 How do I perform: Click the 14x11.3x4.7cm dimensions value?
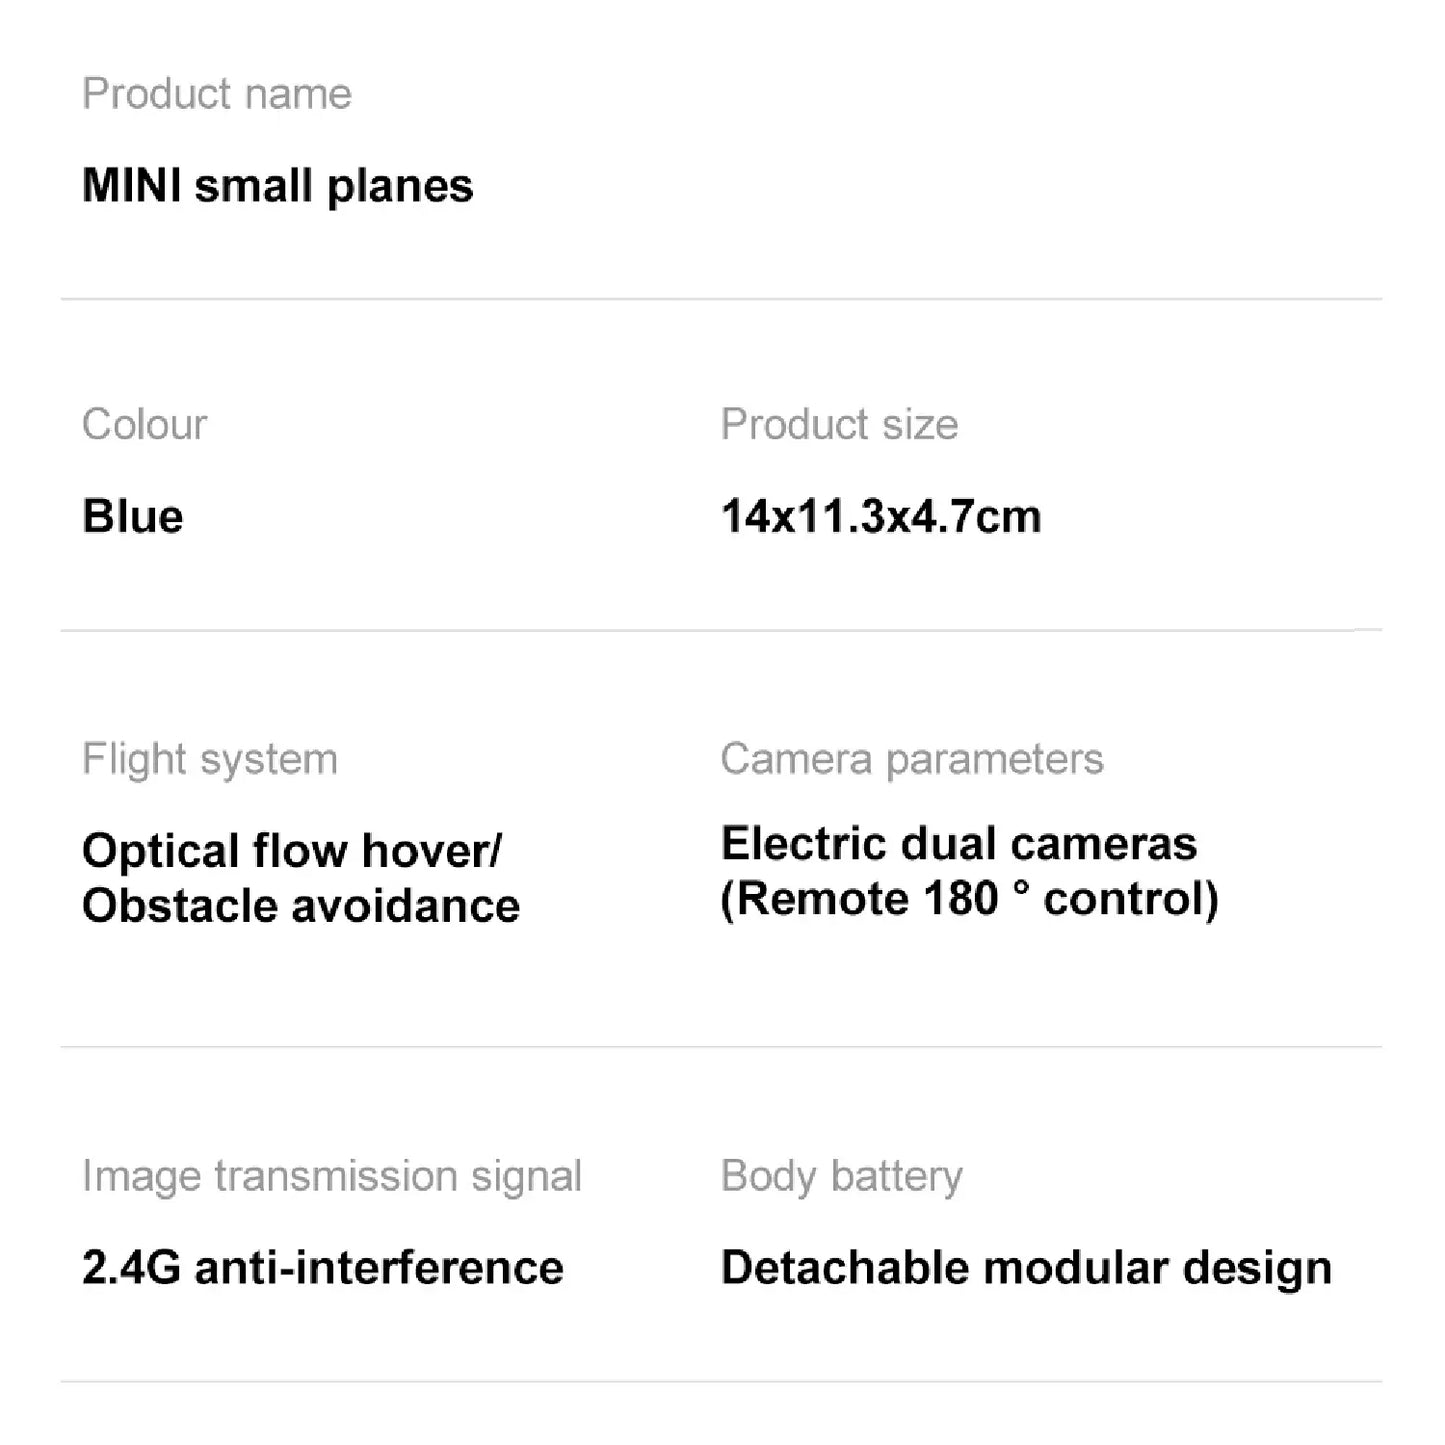point(880,517)
